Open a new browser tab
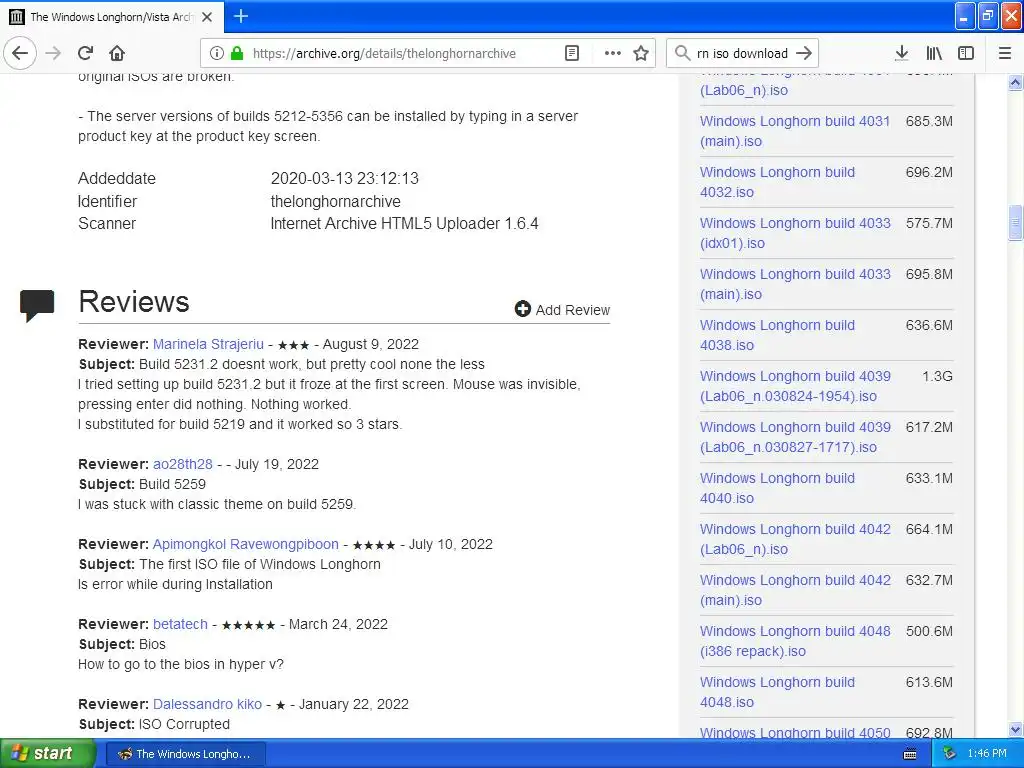This screenshot has width=1024, height=768. tap(241, 16)
